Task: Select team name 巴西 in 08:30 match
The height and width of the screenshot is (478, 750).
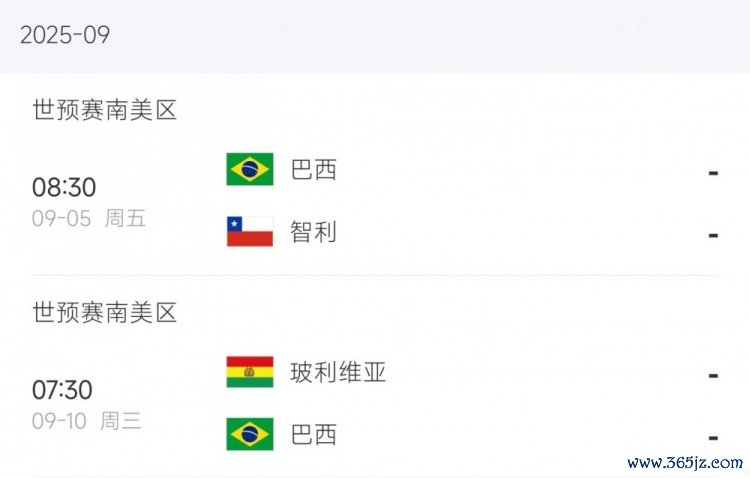Action: 314,169
